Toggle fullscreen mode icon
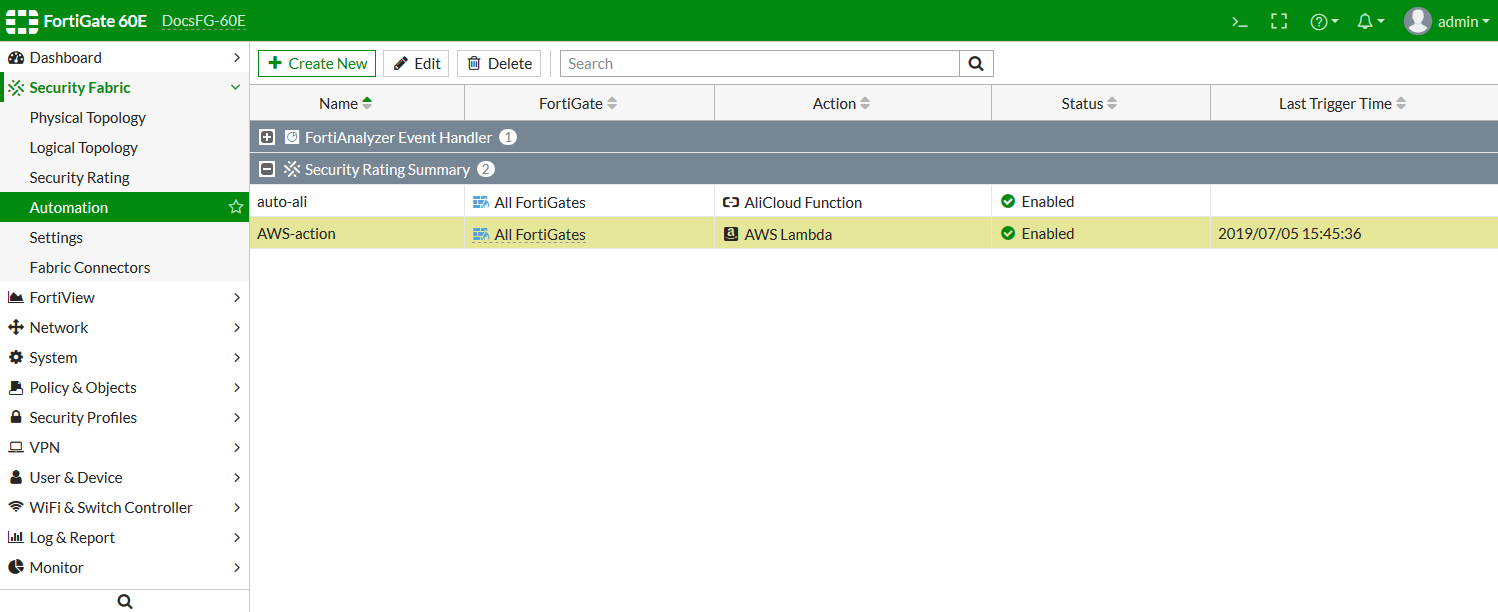This screenshot has width=1498, height=612. (1279, 21)
